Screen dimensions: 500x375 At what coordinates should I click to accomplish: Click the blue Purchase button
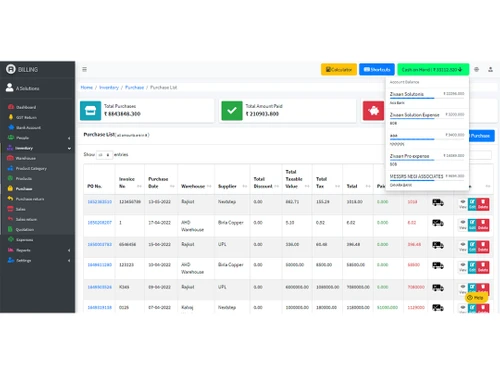pos(481,136)
